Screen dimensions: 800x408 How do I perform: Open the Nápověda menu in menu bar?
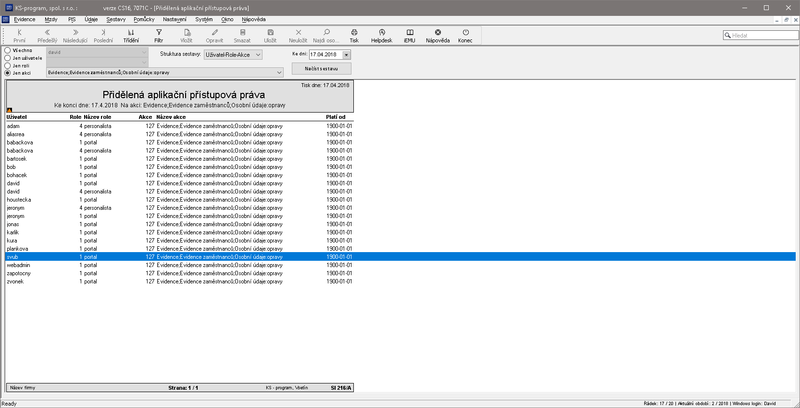[x=254, y=19]
